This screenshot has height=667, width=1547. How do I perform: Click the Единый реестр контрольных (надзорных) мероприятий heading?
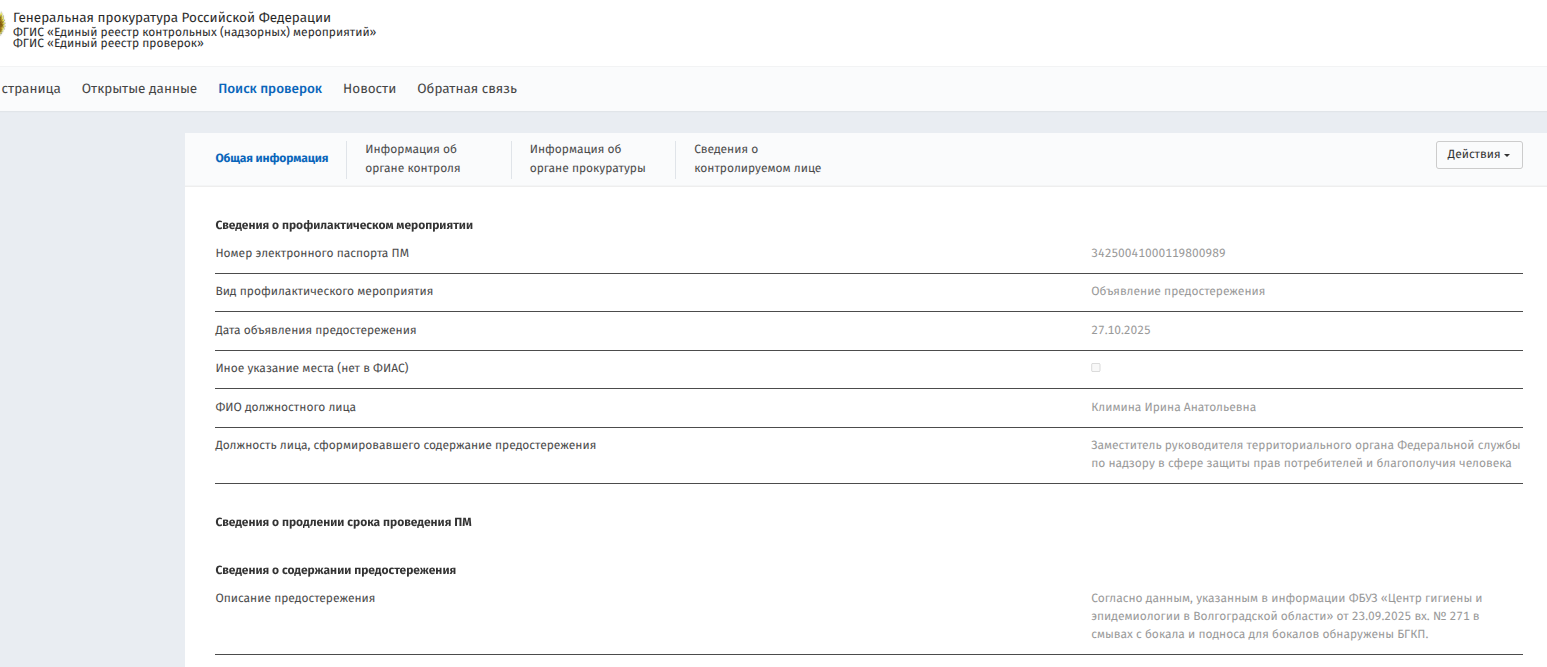(x=194, y=32)
